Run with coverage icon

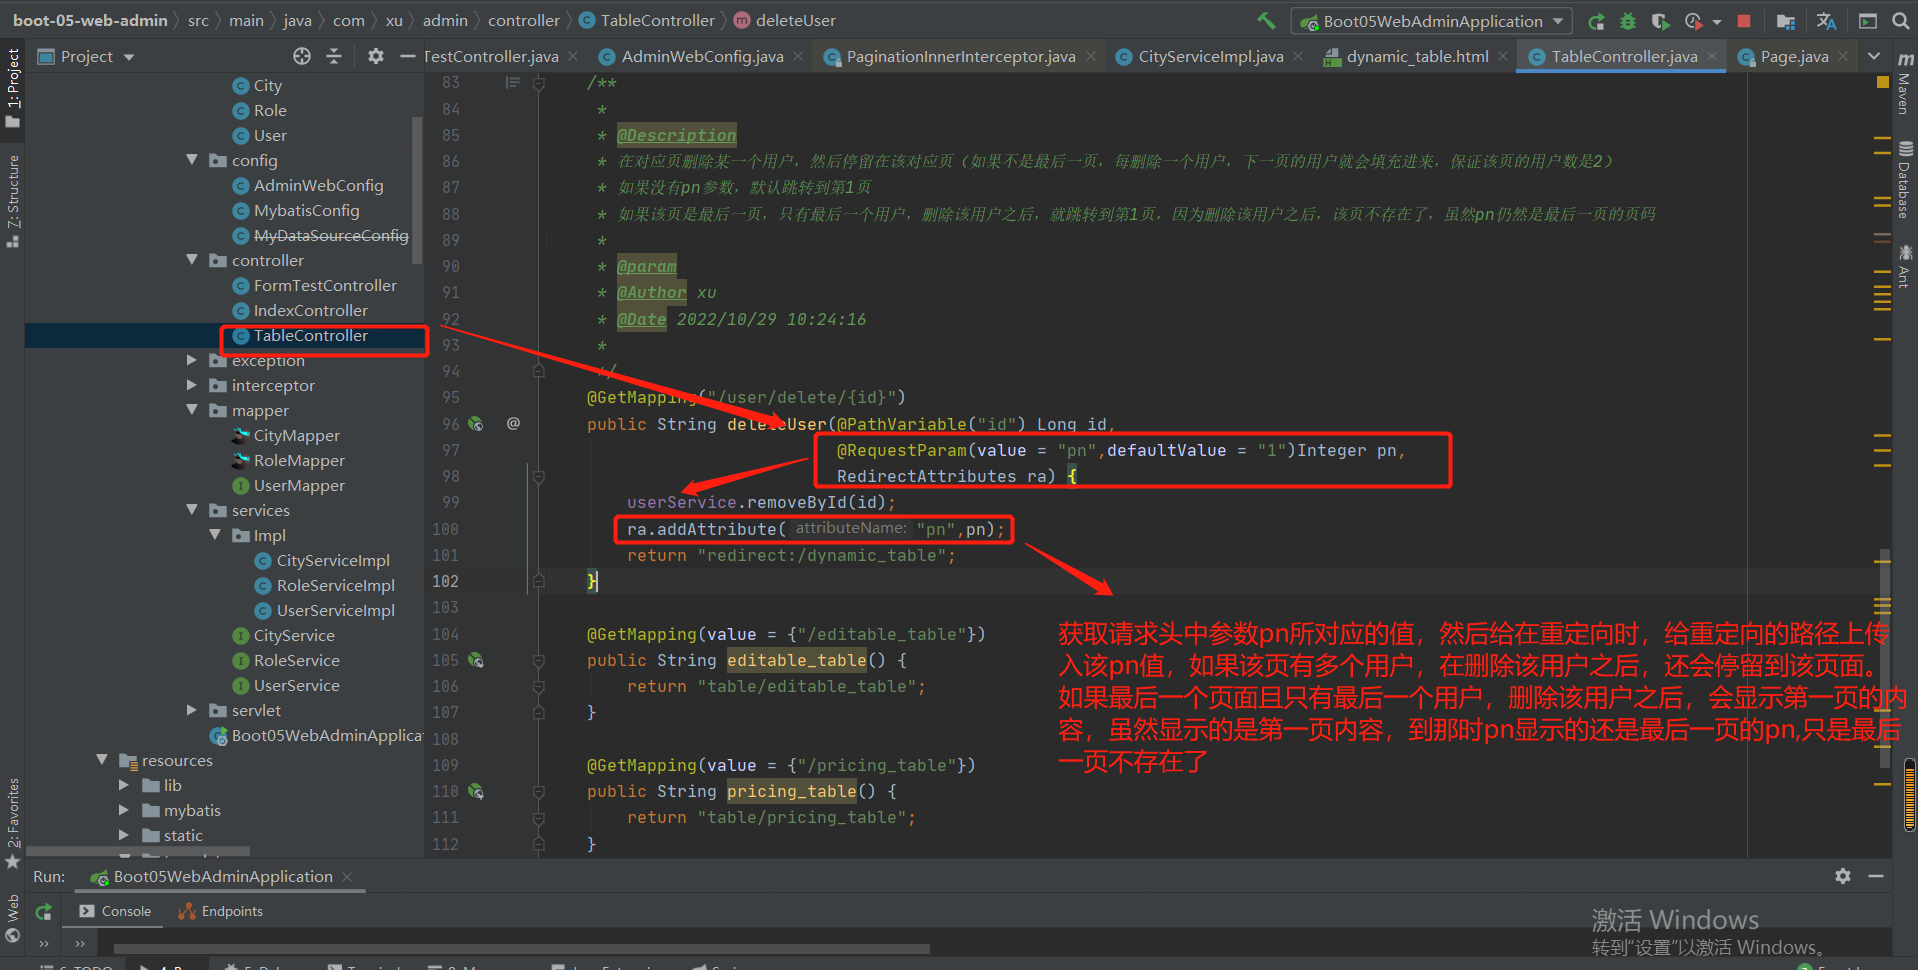coord(1660,21)
